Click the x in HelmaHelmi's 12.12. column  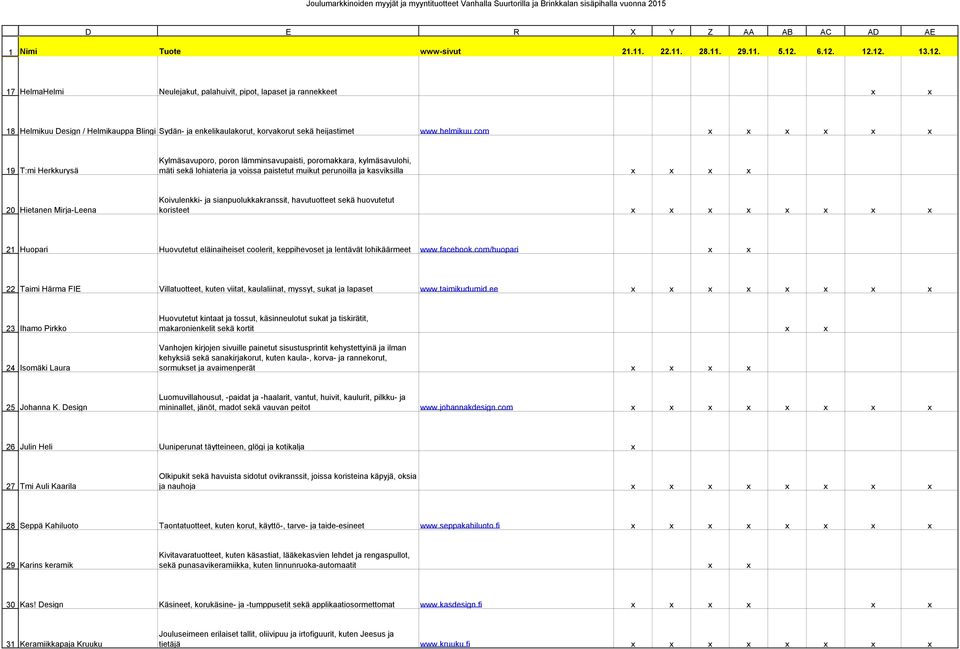[873, 92]
